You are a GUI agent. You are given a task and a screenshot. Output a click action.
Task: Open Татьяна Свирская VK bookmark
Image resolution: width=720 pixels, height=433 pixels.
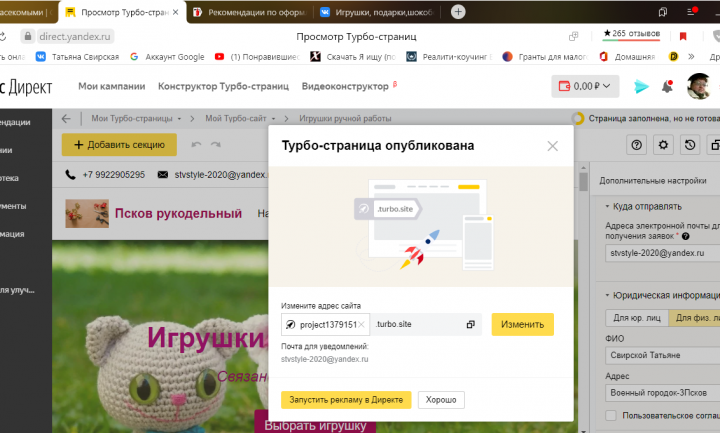coord(78,57)
